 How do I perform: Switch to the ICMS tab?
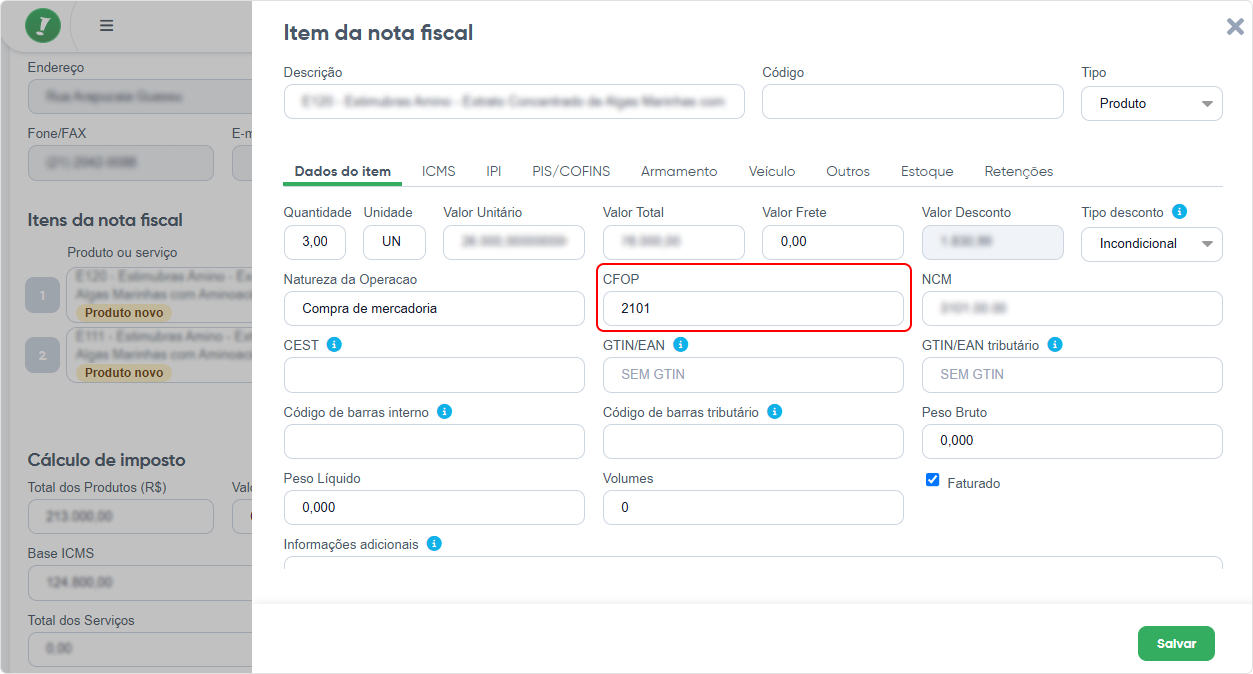[438, 172]
